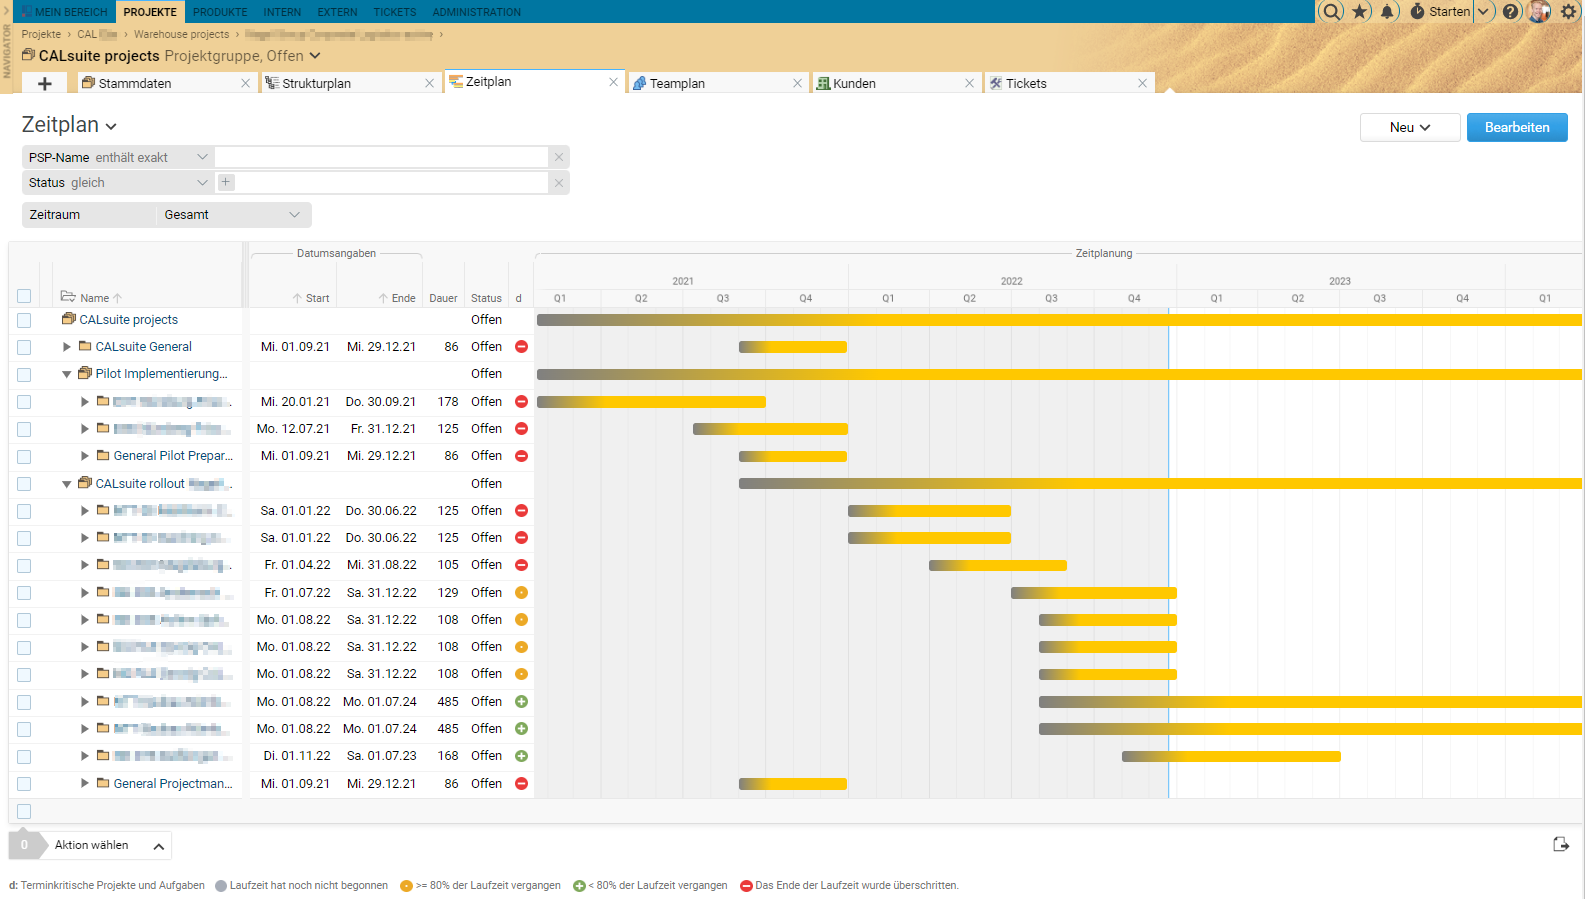Tick checkbox for General Pilot Prepar... row
This screenshot has height=899, width=1585.
point(24,456)
